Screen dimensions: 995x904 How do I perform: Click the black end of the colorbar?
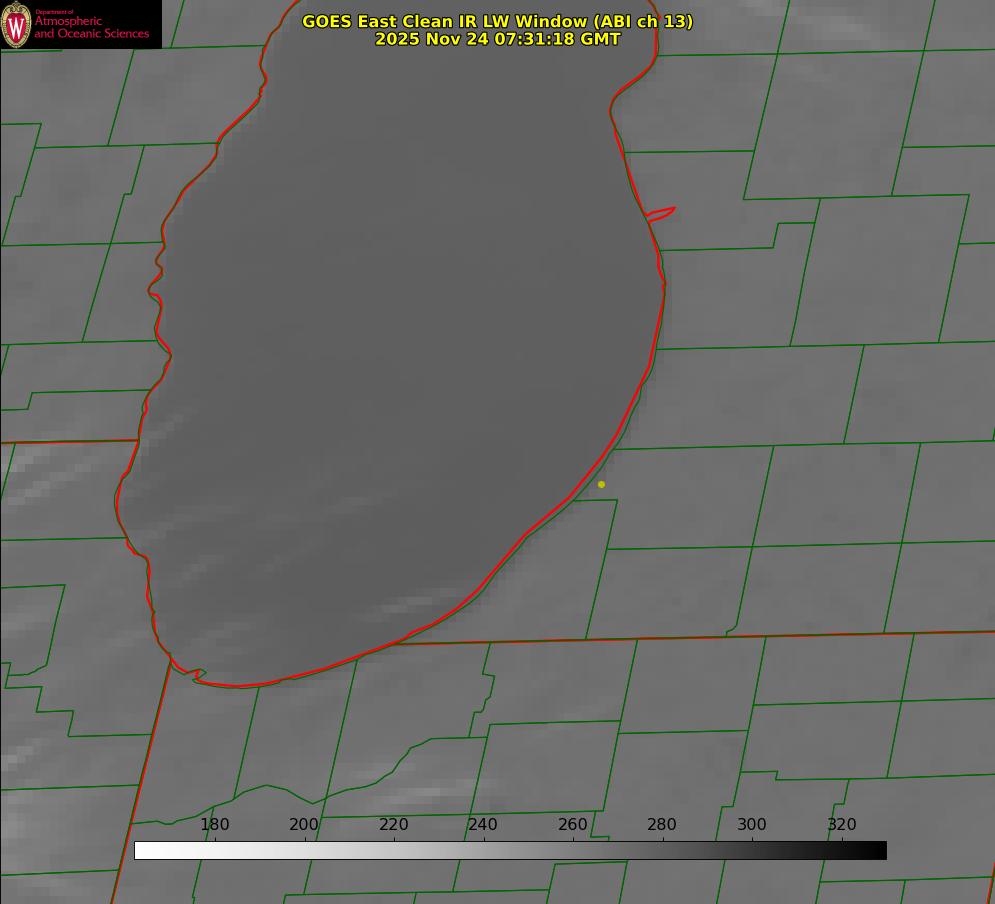click(879, 850)
